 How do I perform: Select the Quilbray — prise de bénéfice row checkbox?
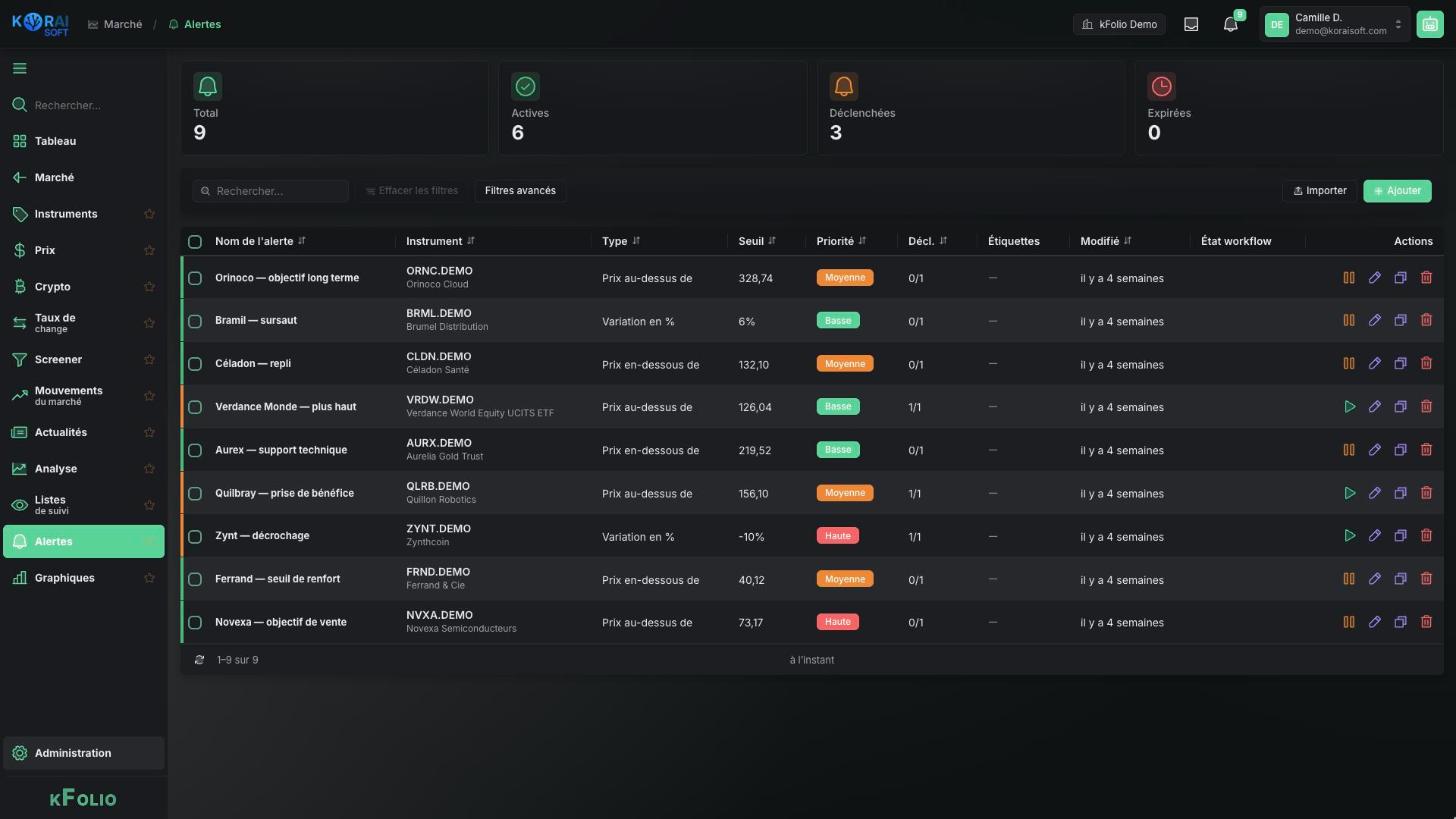click(x=195, y=493)
